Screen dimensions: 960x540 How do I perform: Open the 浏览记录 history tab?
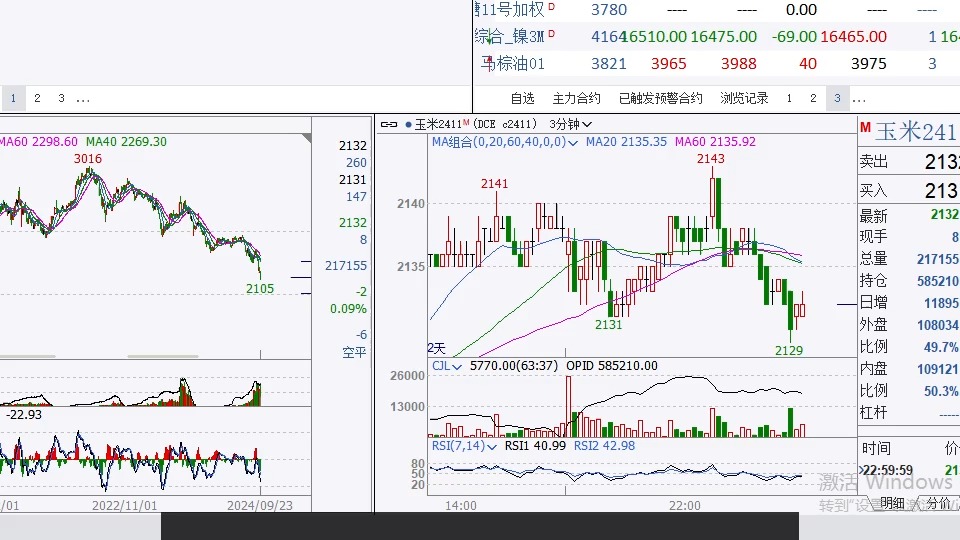(x=745, y=98)
